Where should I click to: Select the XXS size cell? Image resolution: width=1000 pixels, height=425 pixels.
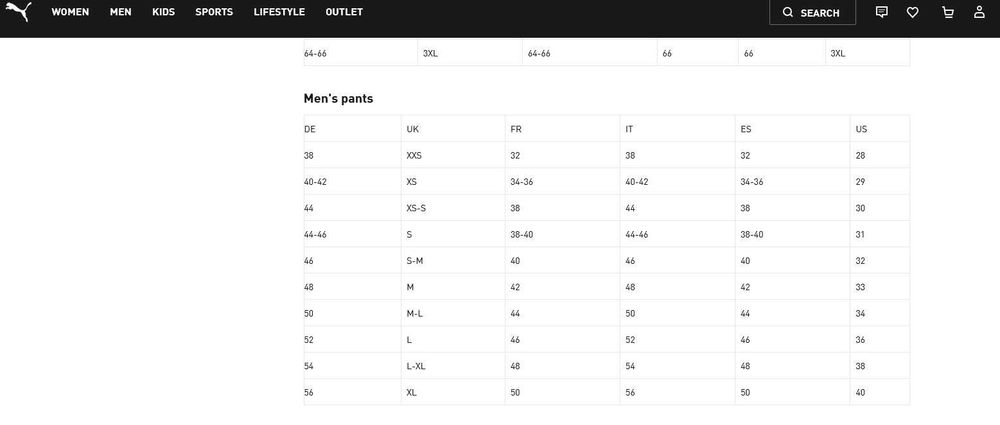point(453,155)
